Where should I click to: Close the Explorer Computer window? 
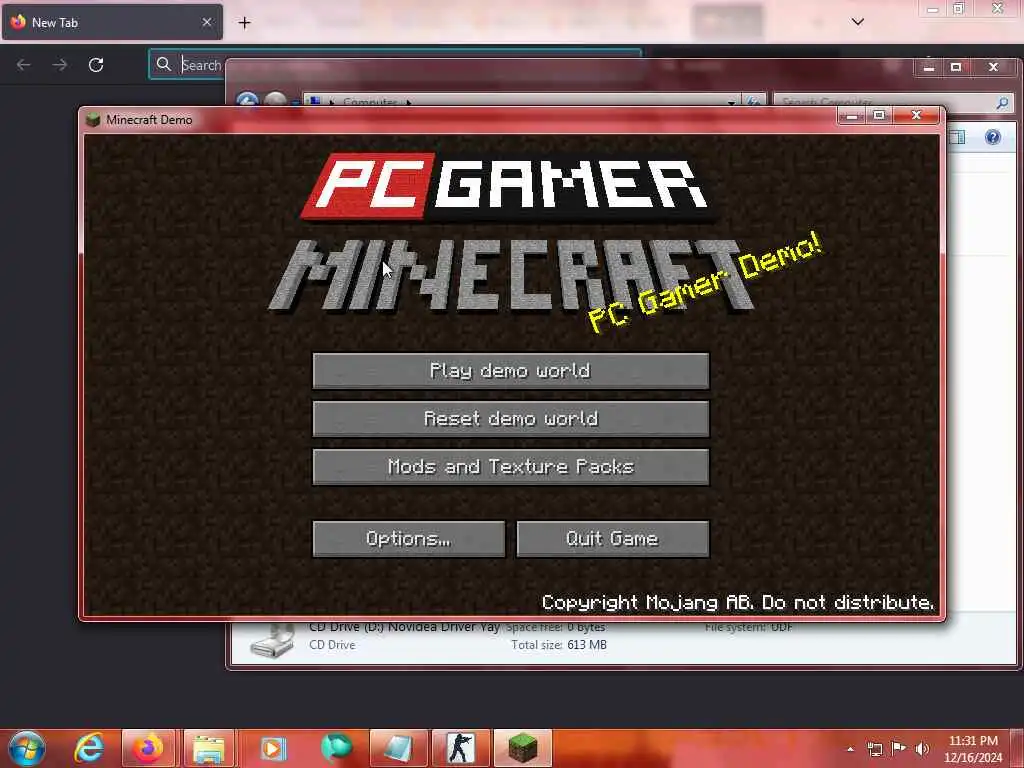click(993, 67)
